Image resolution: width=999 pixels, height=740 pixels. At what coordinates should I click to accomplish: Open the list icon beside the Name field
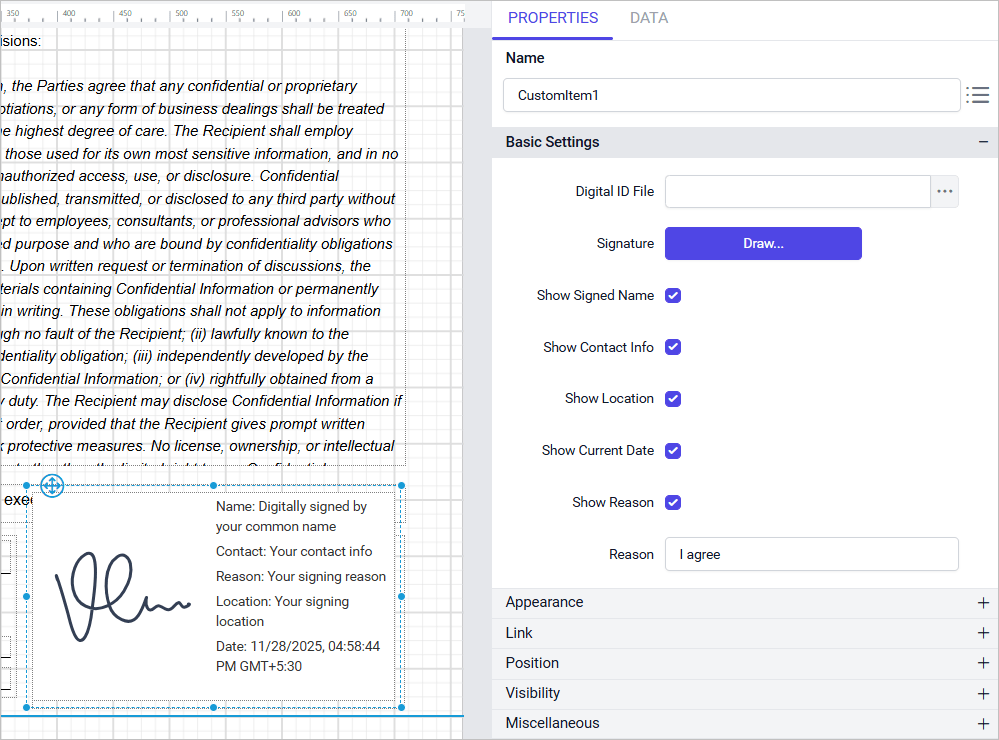977,95
